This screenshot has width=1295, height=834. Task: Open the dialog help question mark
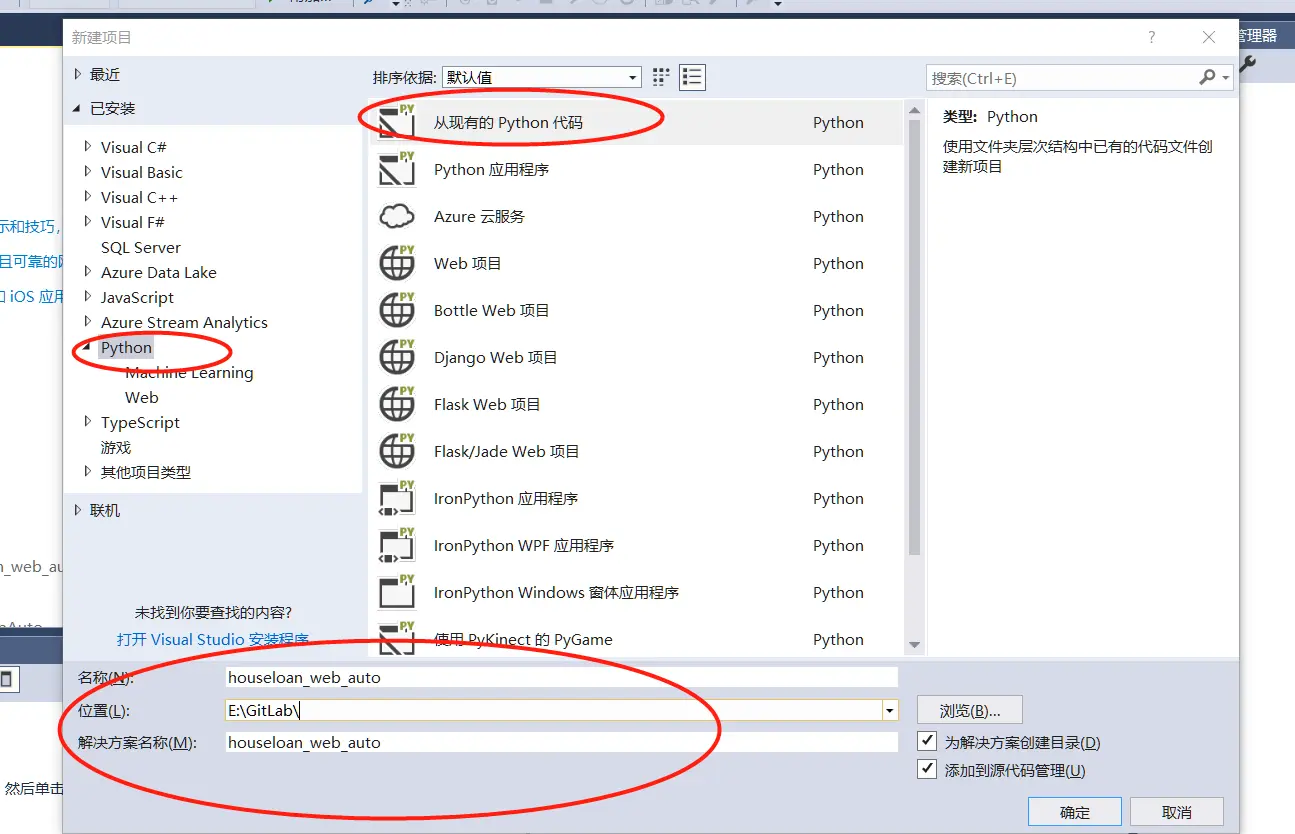[1152, 37]
